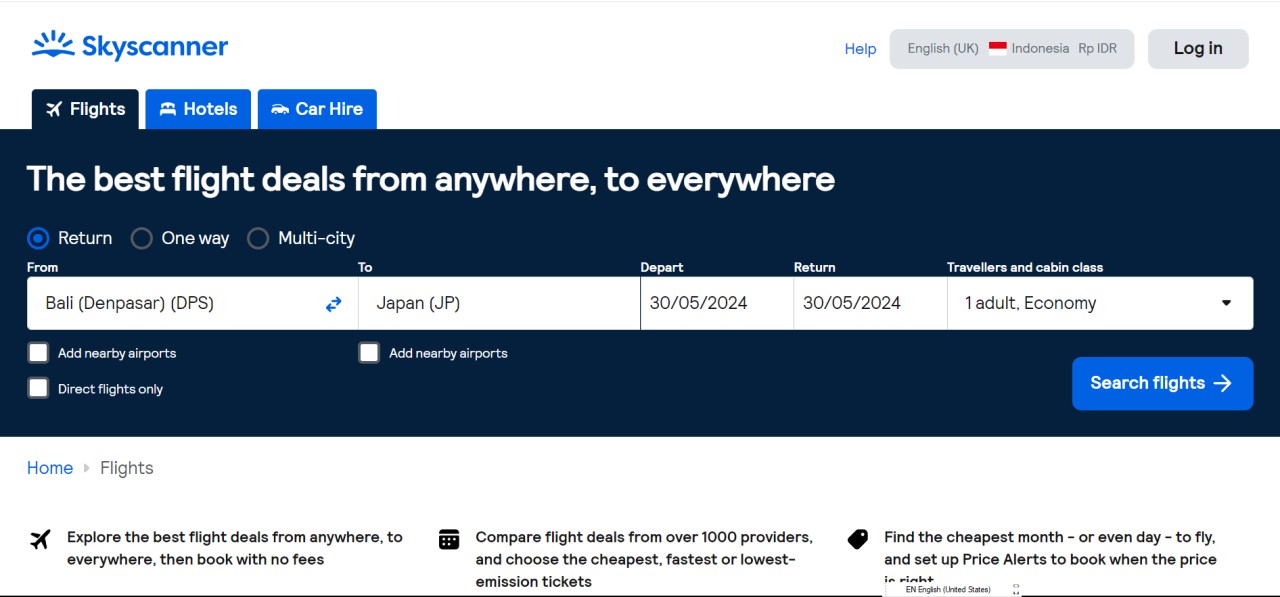Select the Multi-city radio button

click(258, 238)
